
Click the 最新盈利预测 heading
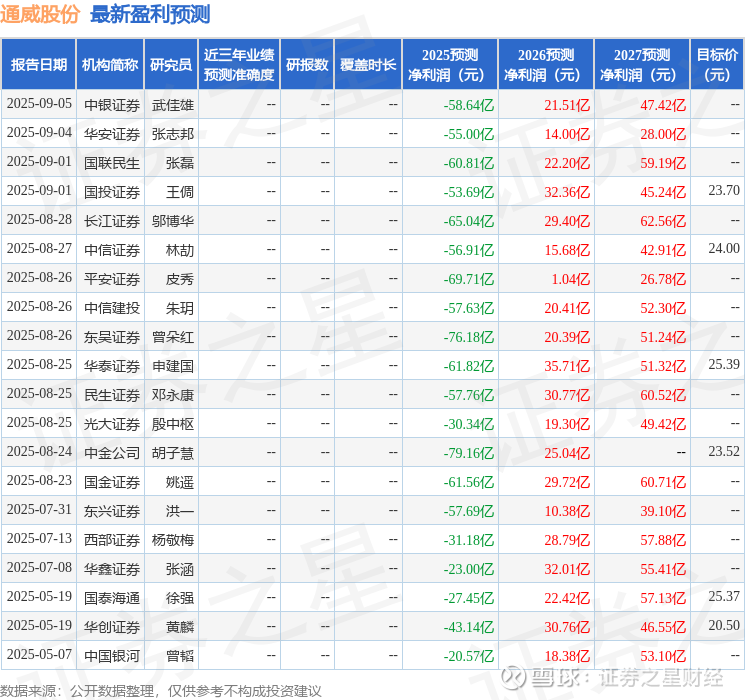pos(150,14)
